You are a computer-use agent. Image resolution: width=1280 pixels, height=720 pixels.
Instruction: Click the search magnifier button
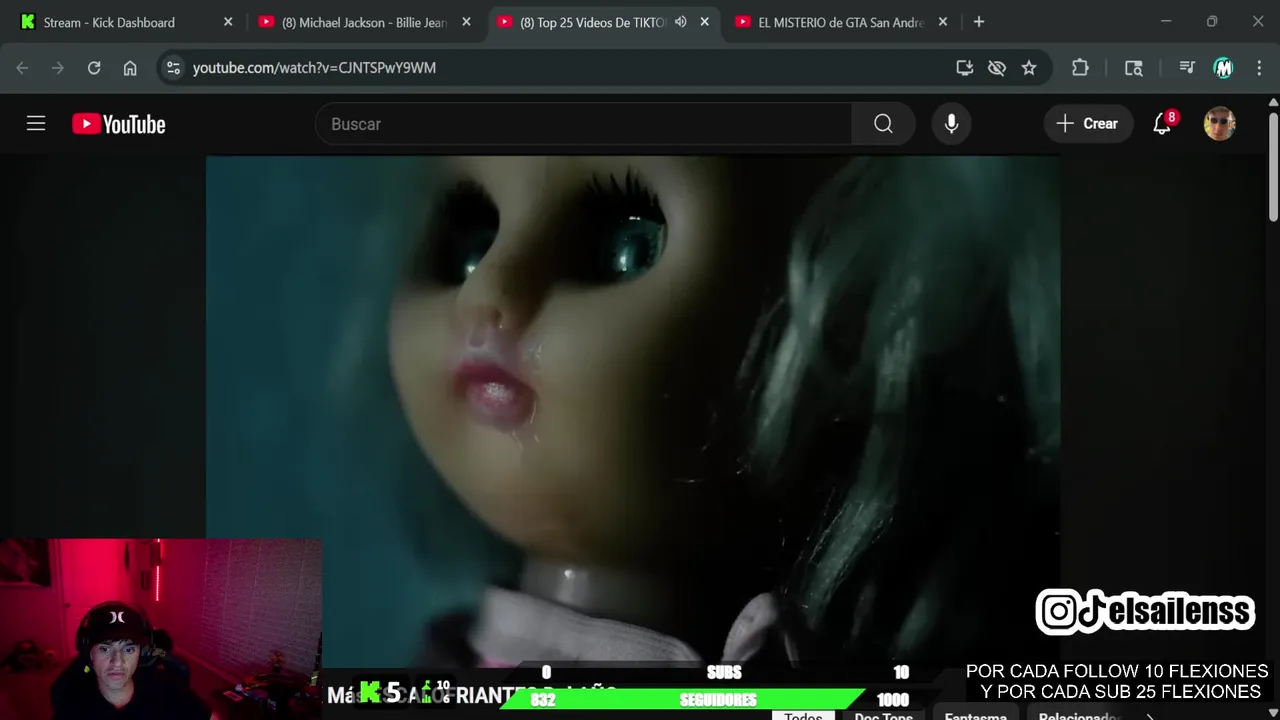(x=883, y=124)
